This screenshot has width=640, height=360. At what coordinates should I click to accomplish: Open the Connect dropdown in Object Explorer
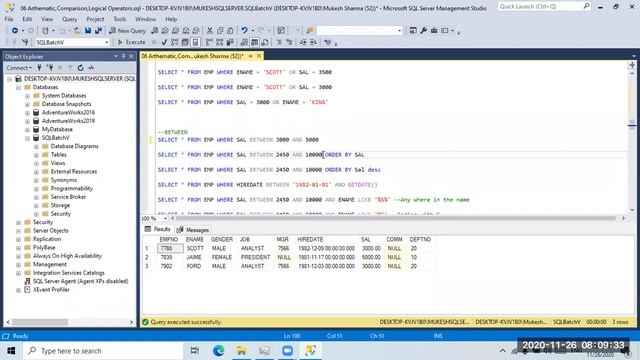pos(19,68)
